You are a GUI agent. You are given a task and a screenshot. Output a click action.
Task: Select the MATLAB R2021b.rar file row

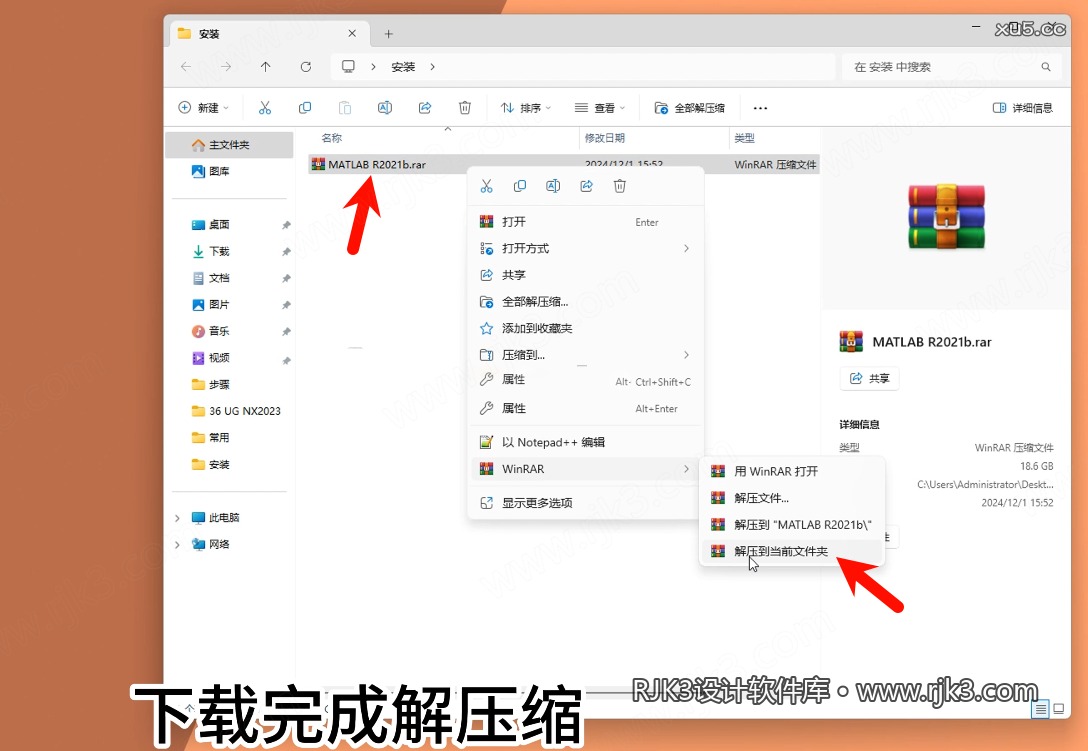563,164
